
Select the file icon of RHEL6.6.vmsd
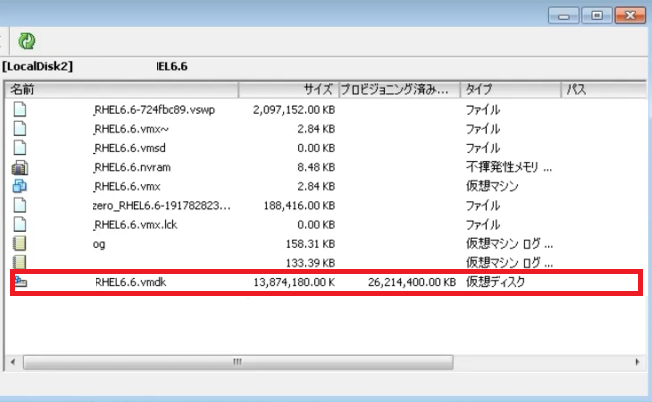tap(20, 148)
